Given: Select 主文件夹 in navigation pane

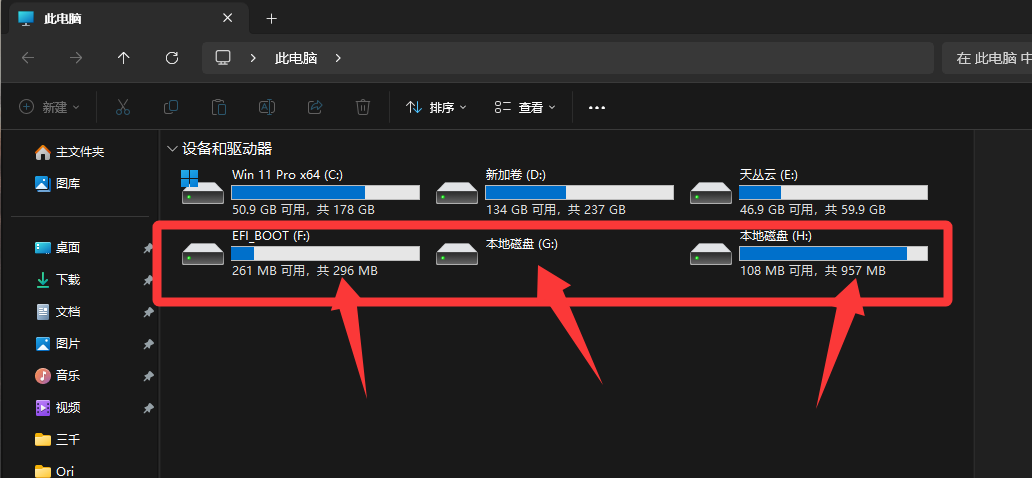Looking at the screenshot, I should [81, 152].
